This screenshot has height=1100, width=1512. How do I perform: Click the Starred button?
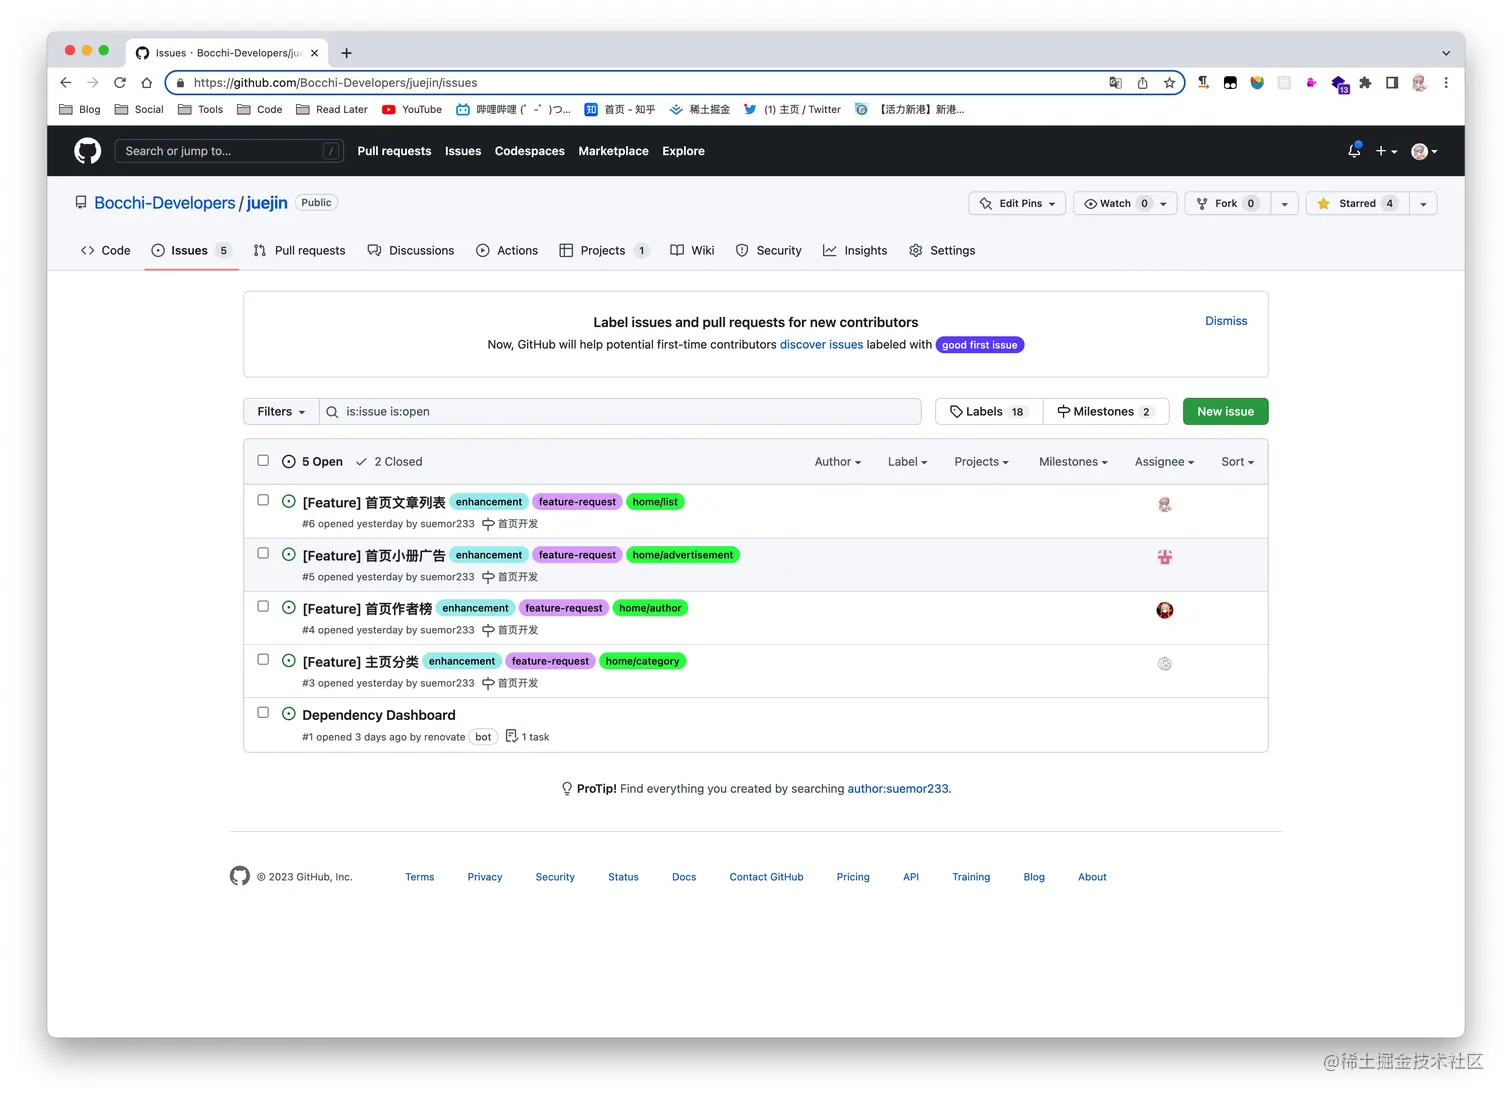(1357, 203)
